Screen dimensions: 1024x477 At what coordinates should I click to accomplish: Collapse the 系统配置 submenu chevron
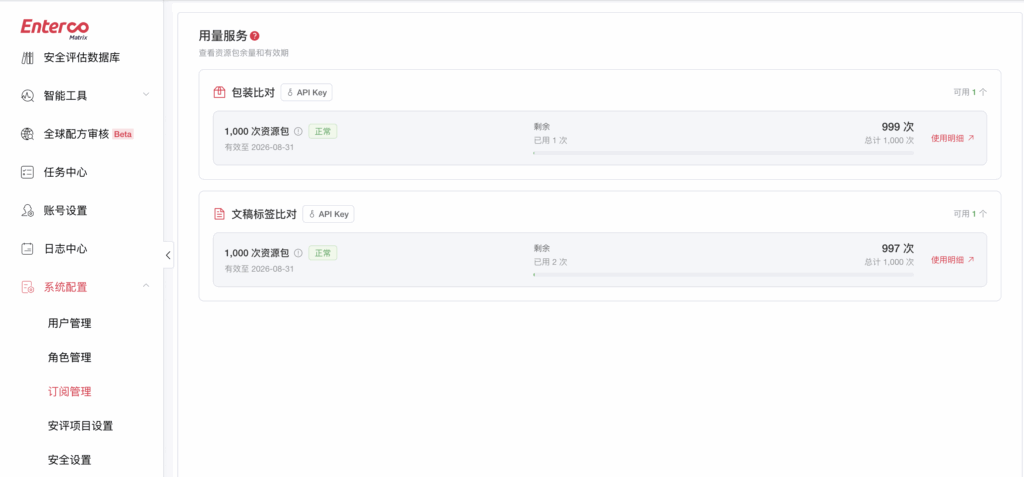point(146,286)
